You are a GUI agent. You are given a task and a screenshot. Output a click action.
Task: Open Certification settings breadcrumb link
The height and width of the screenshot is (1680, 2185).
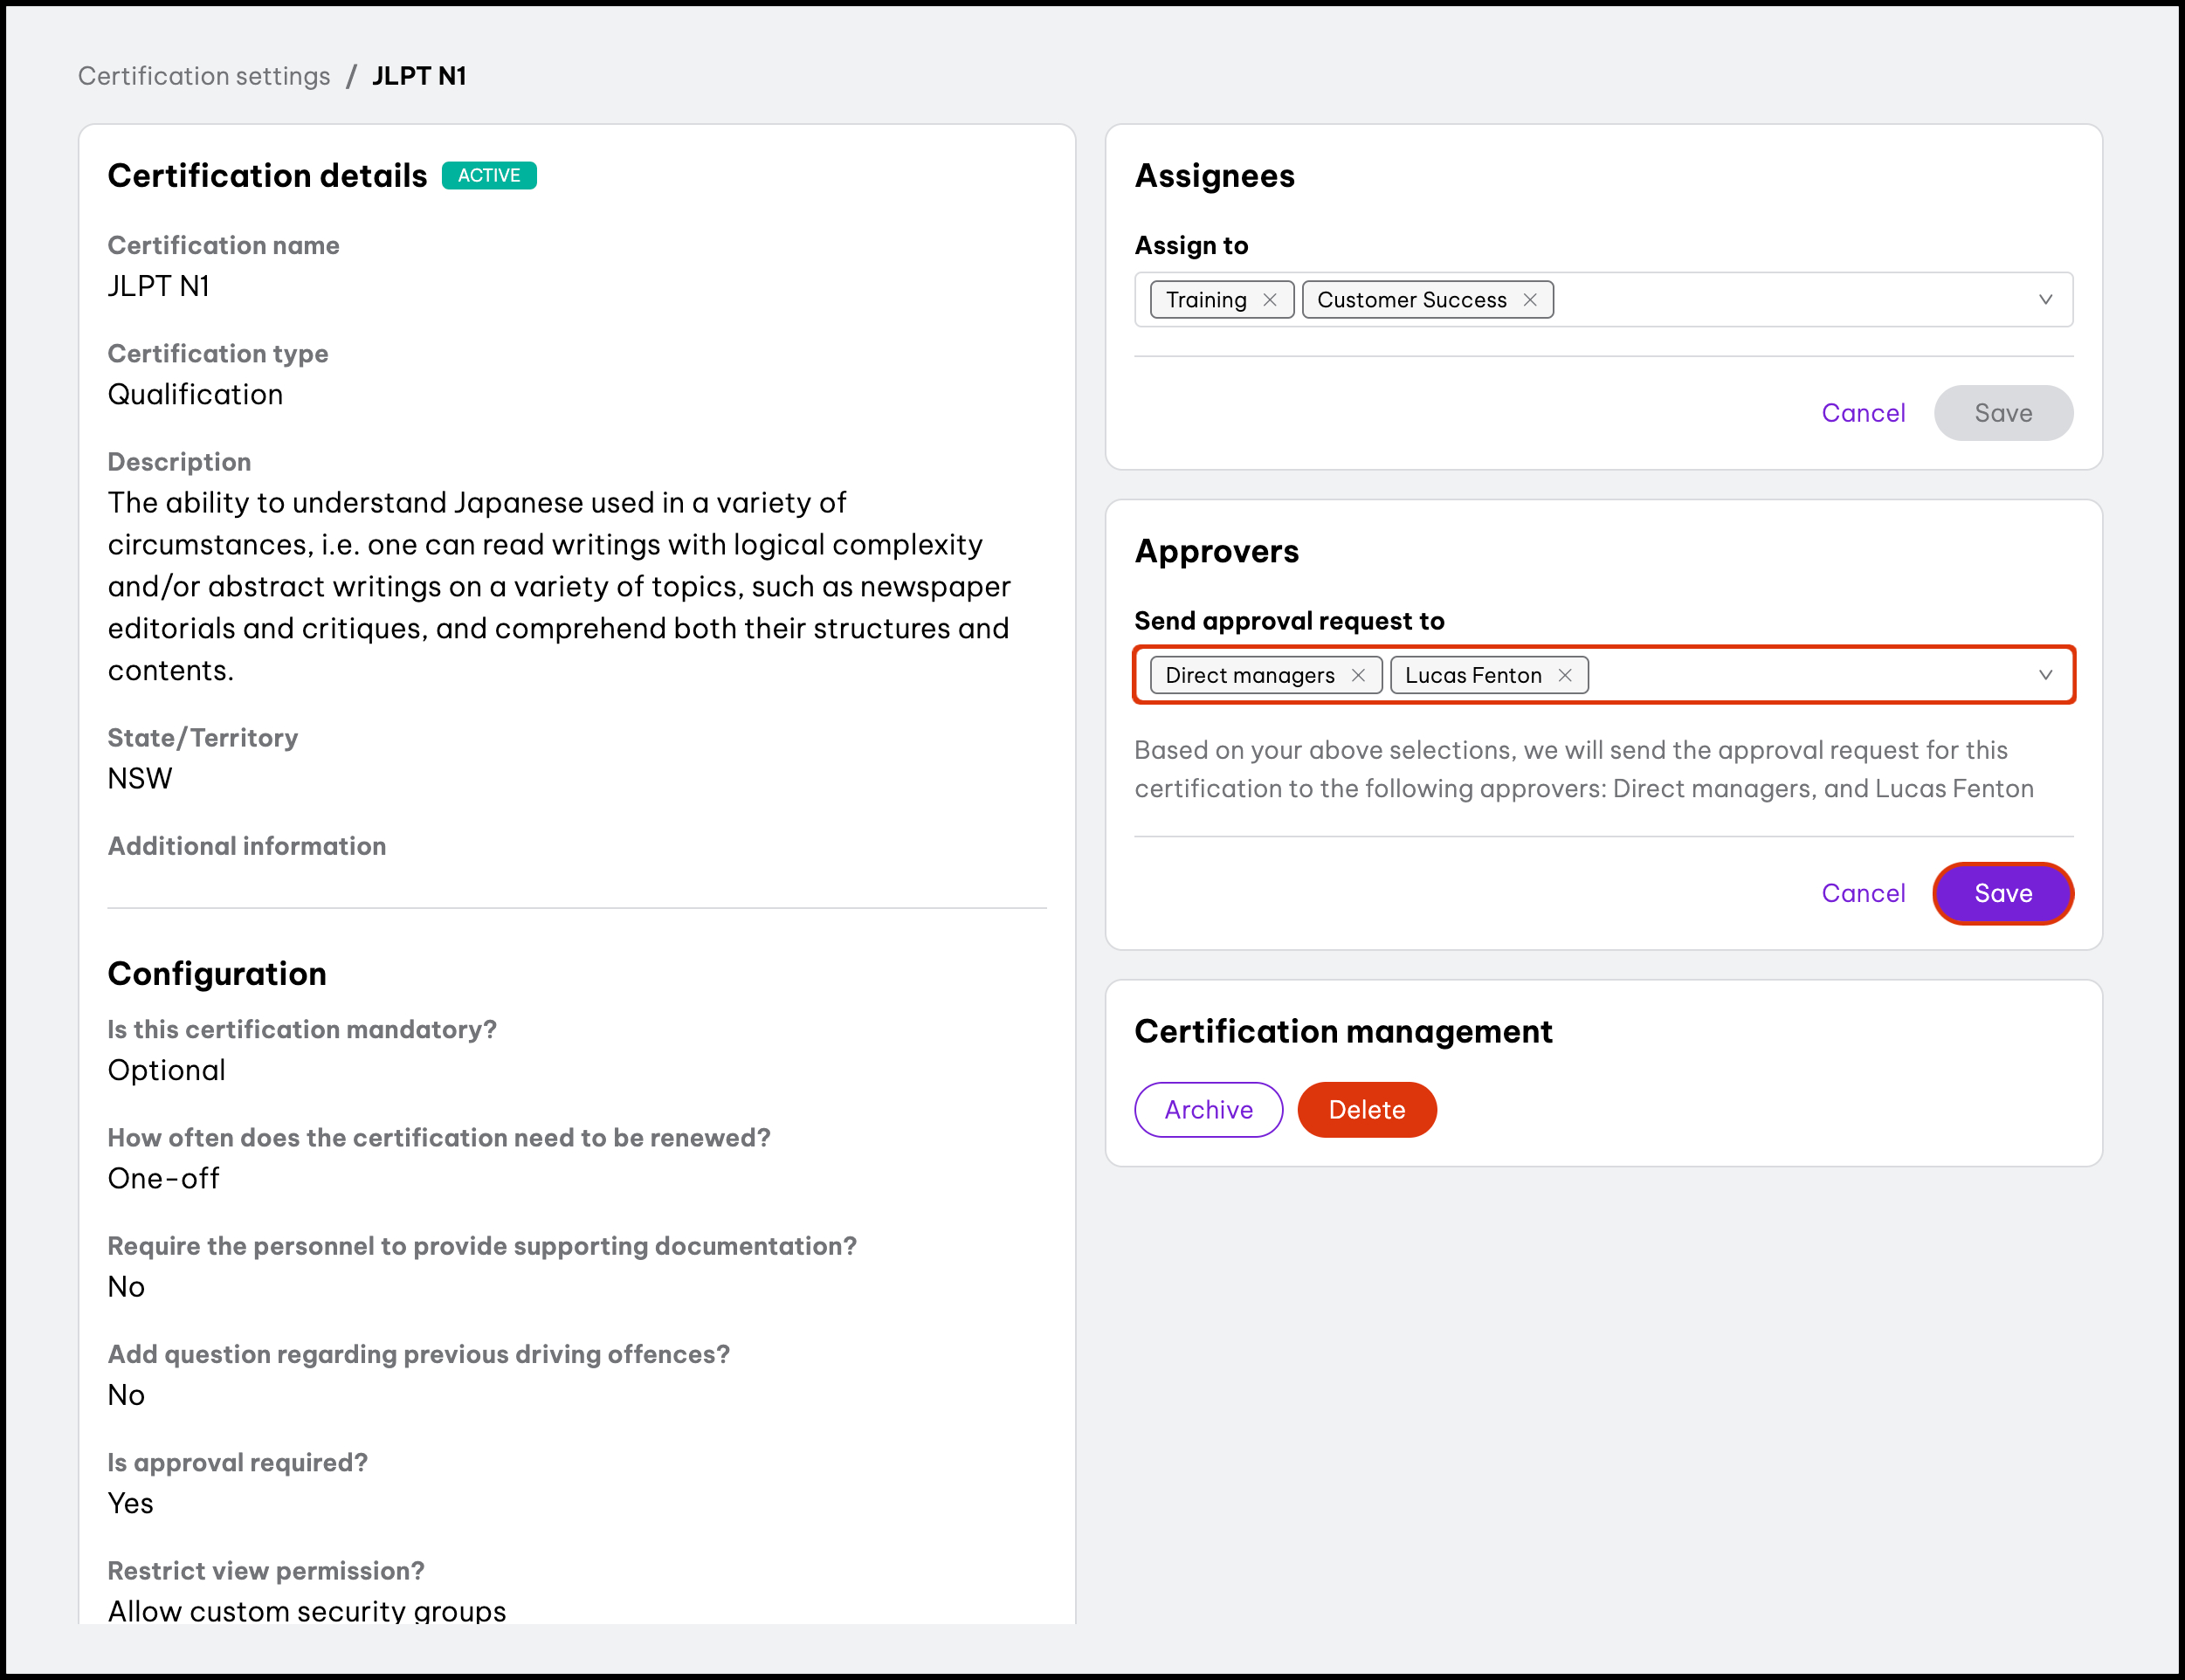click(x=204, y=76)
